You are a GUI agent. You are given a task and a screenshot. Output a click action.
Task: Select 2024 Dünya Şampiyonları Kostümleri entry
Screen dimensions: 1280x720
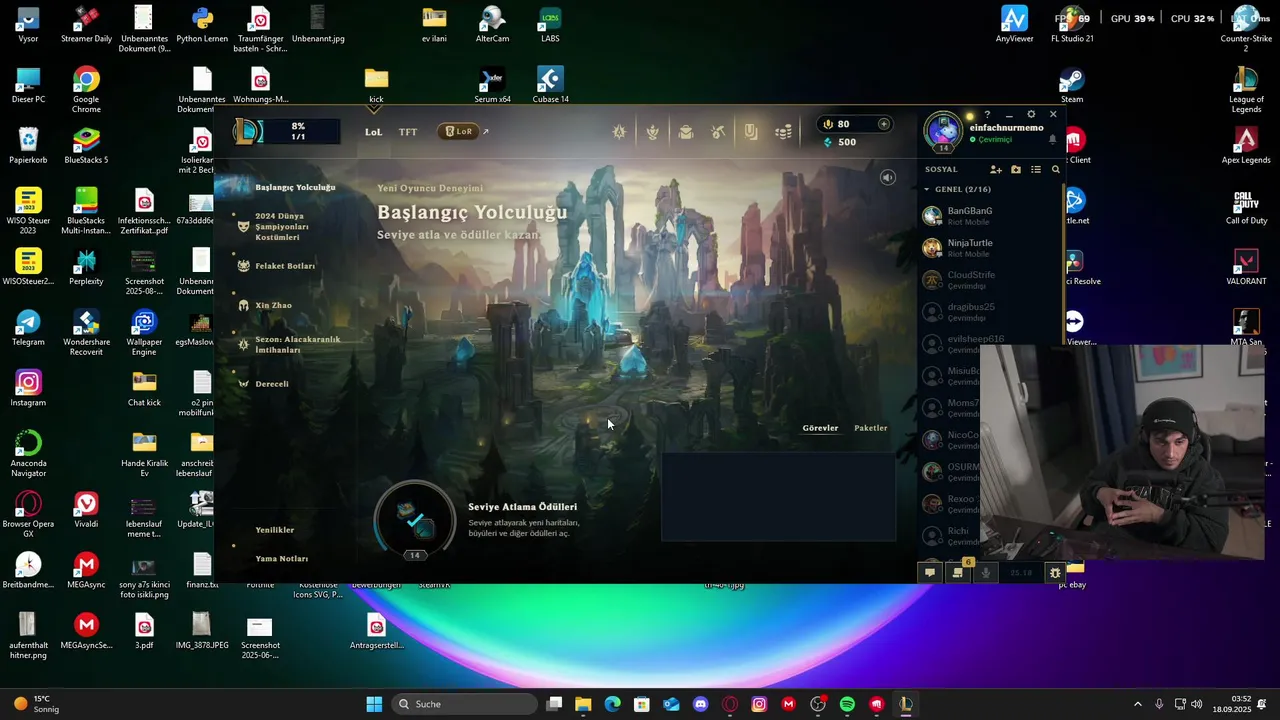point(282,227)
